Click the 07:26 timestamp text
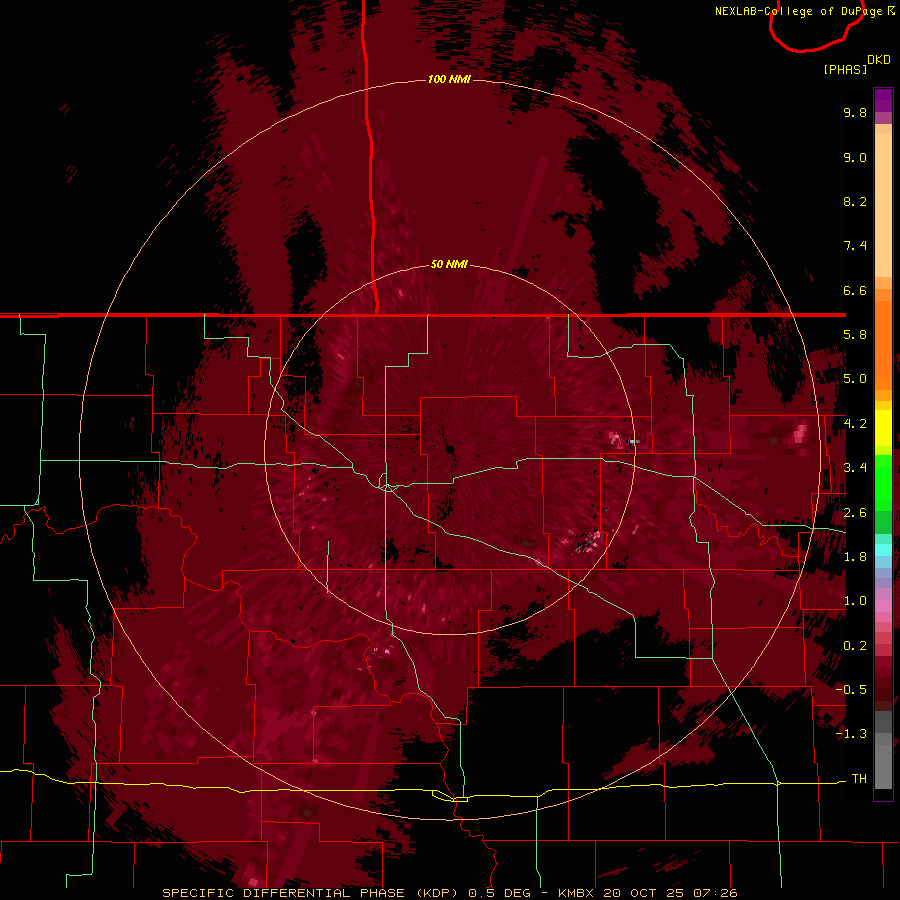Viewport: 900px width, 900px height. point(715,893)
